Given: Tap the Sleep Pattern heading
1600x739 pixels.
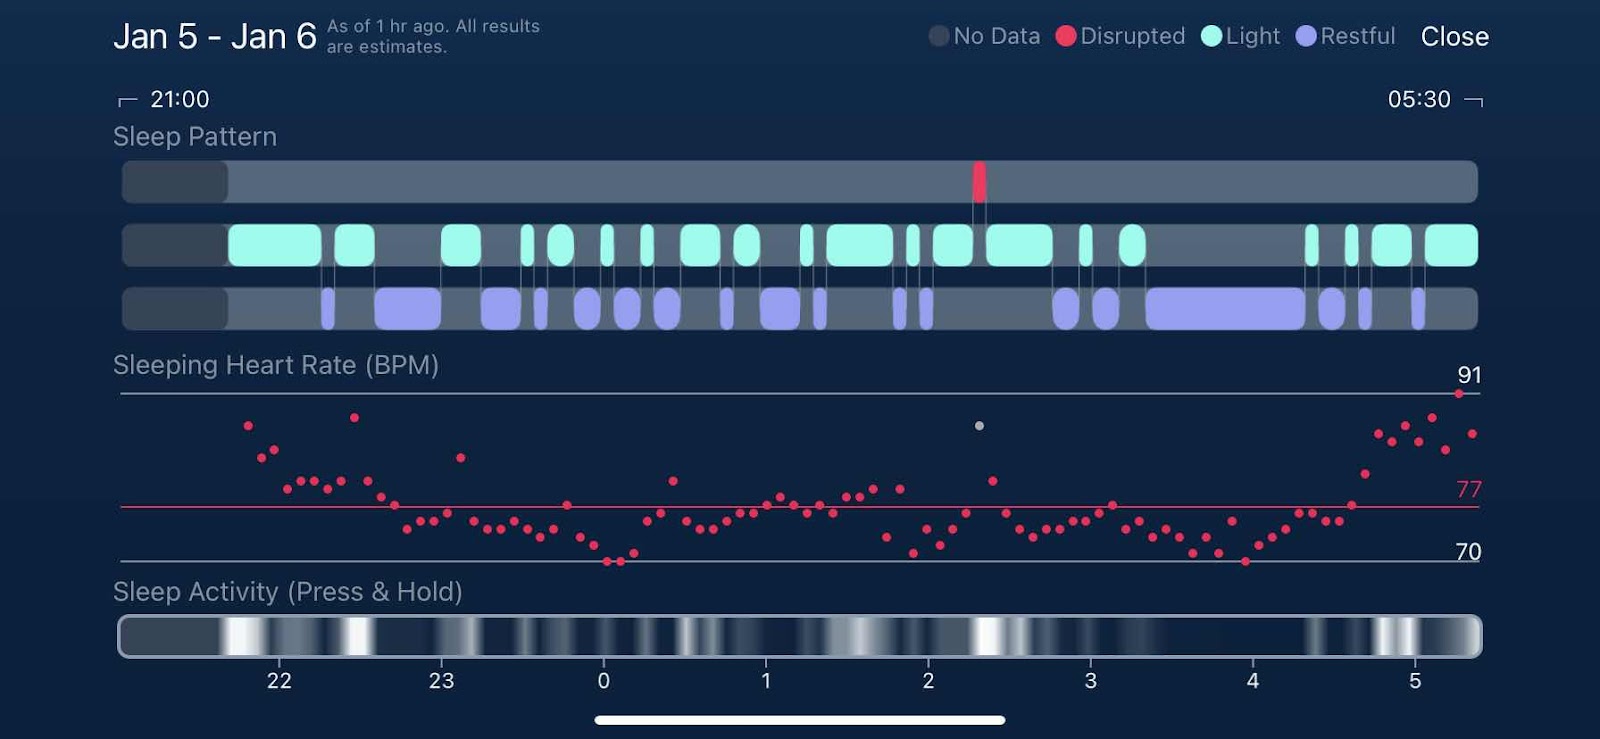Looking at the screenshot, I should click(x=195, y=137).
